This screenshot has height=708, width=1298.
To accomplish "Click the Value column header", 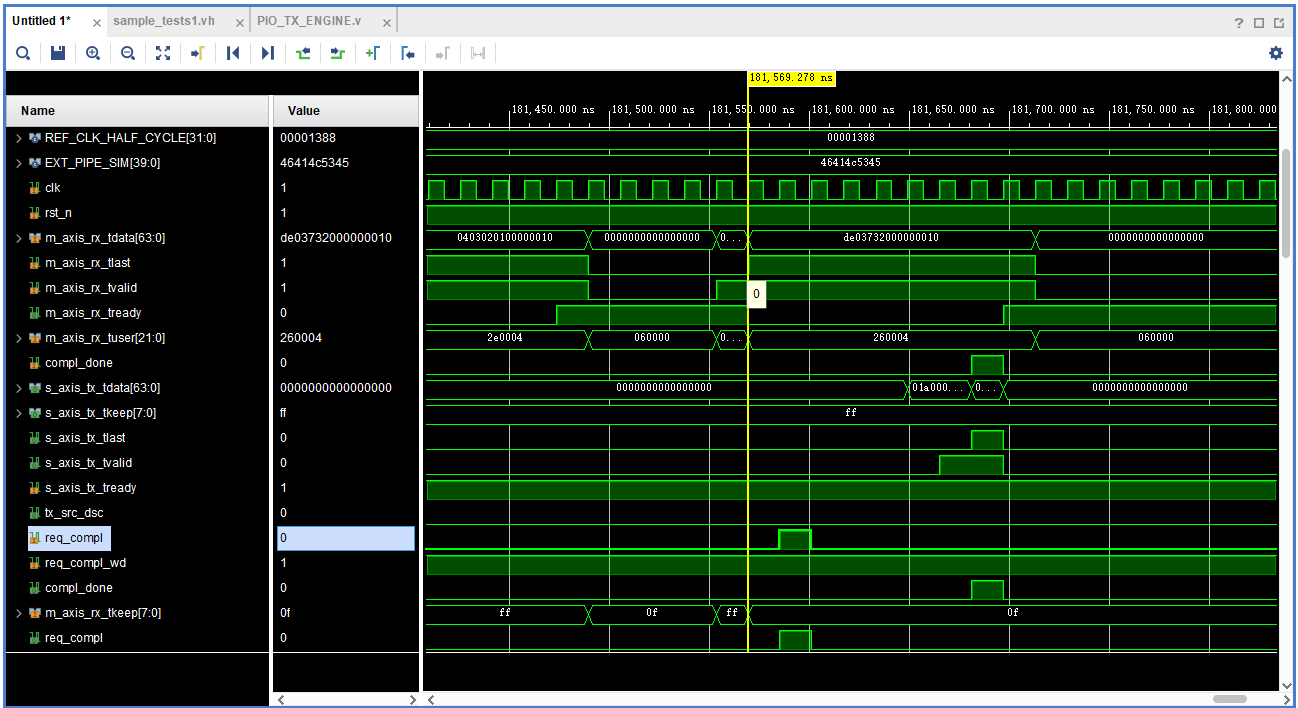I will point(346,111).
